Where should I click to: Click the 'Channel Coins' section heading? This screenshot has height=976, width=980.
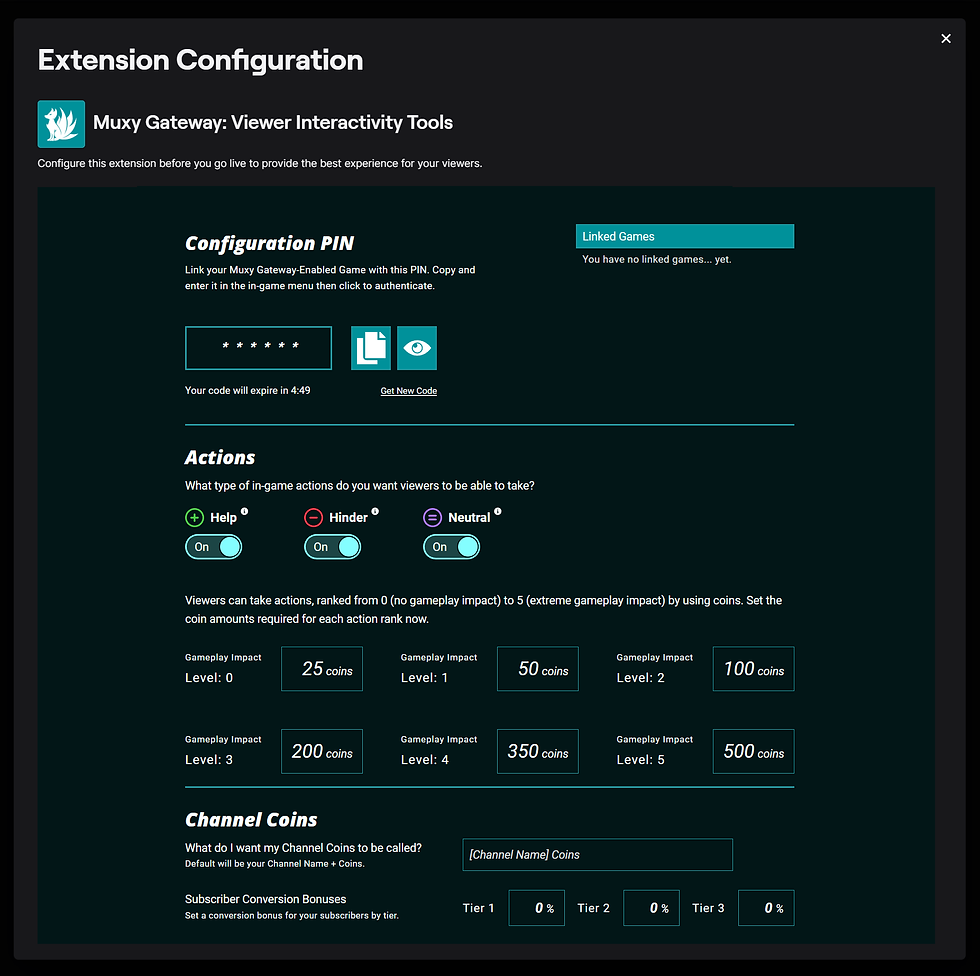(251, 820)
